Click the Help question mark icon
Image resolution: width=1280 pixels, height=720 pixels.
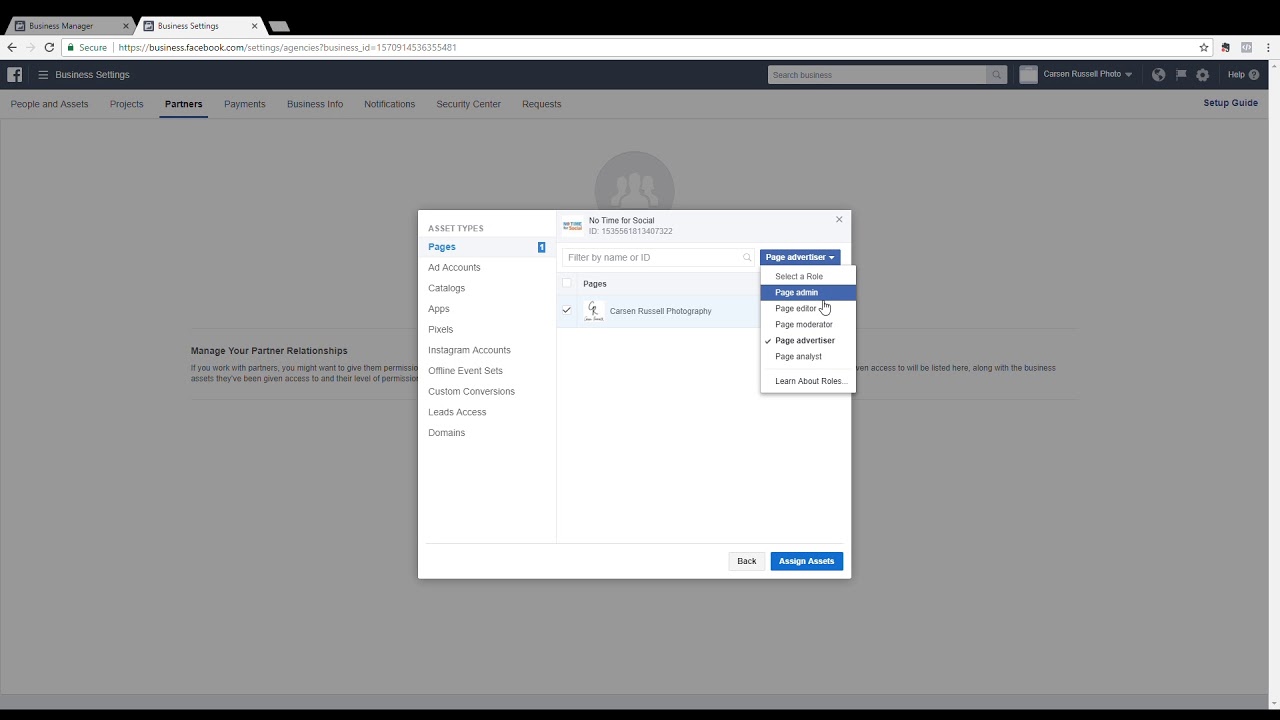point(1254,75)
